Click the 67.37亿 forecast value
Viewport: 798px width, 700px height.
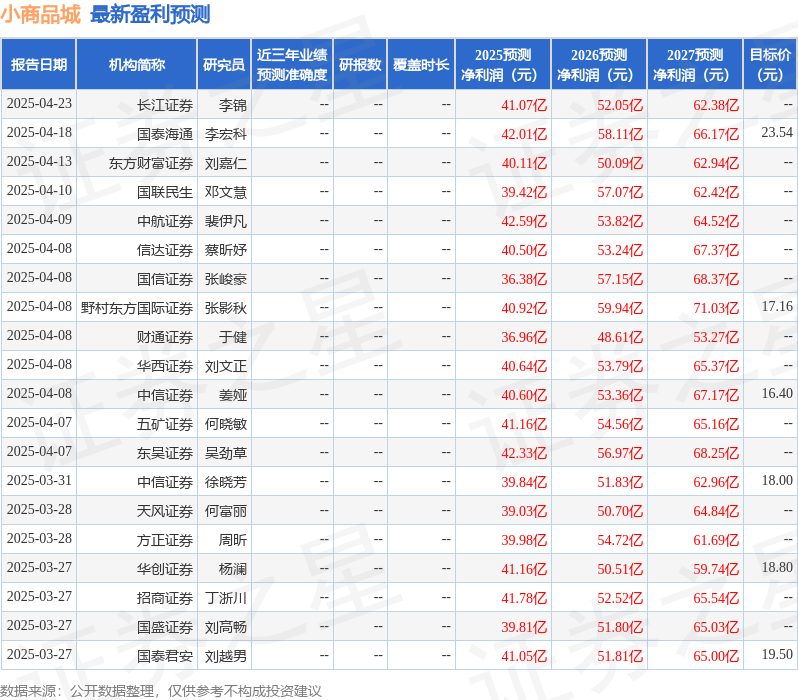point(716,250)
